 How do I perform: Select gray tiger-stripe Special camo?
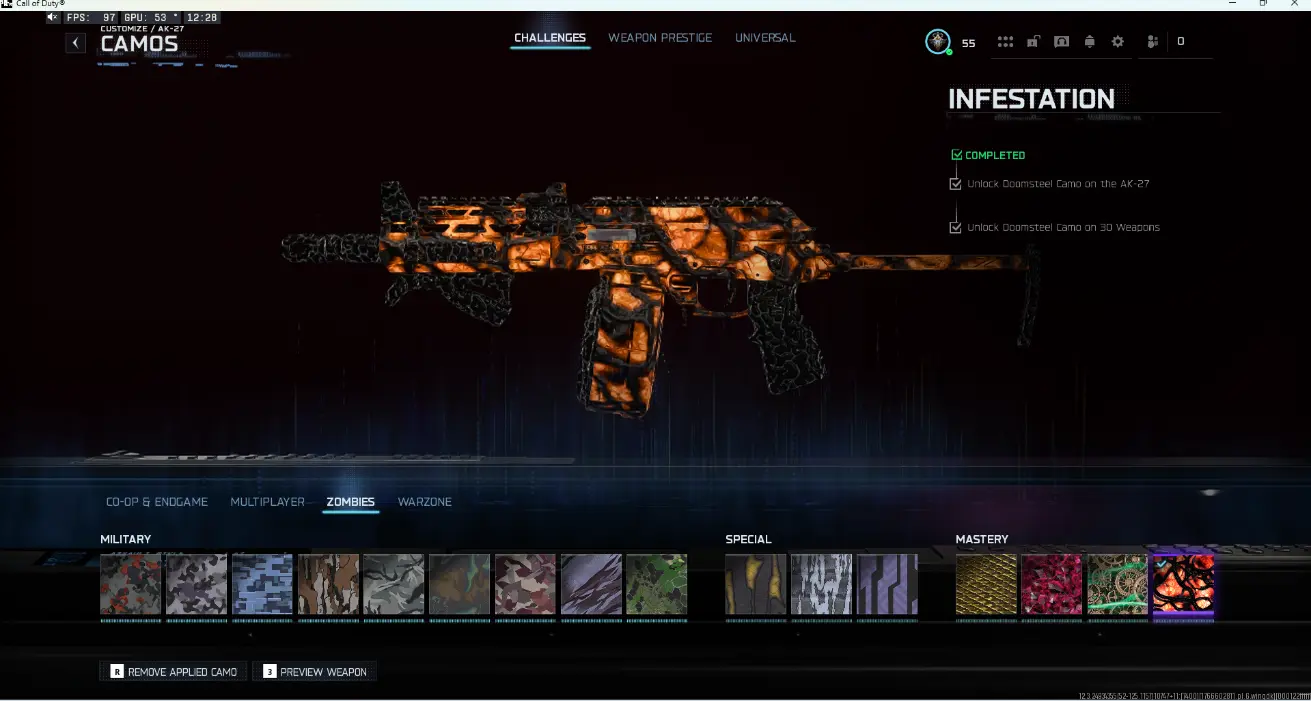coord(821,584)
